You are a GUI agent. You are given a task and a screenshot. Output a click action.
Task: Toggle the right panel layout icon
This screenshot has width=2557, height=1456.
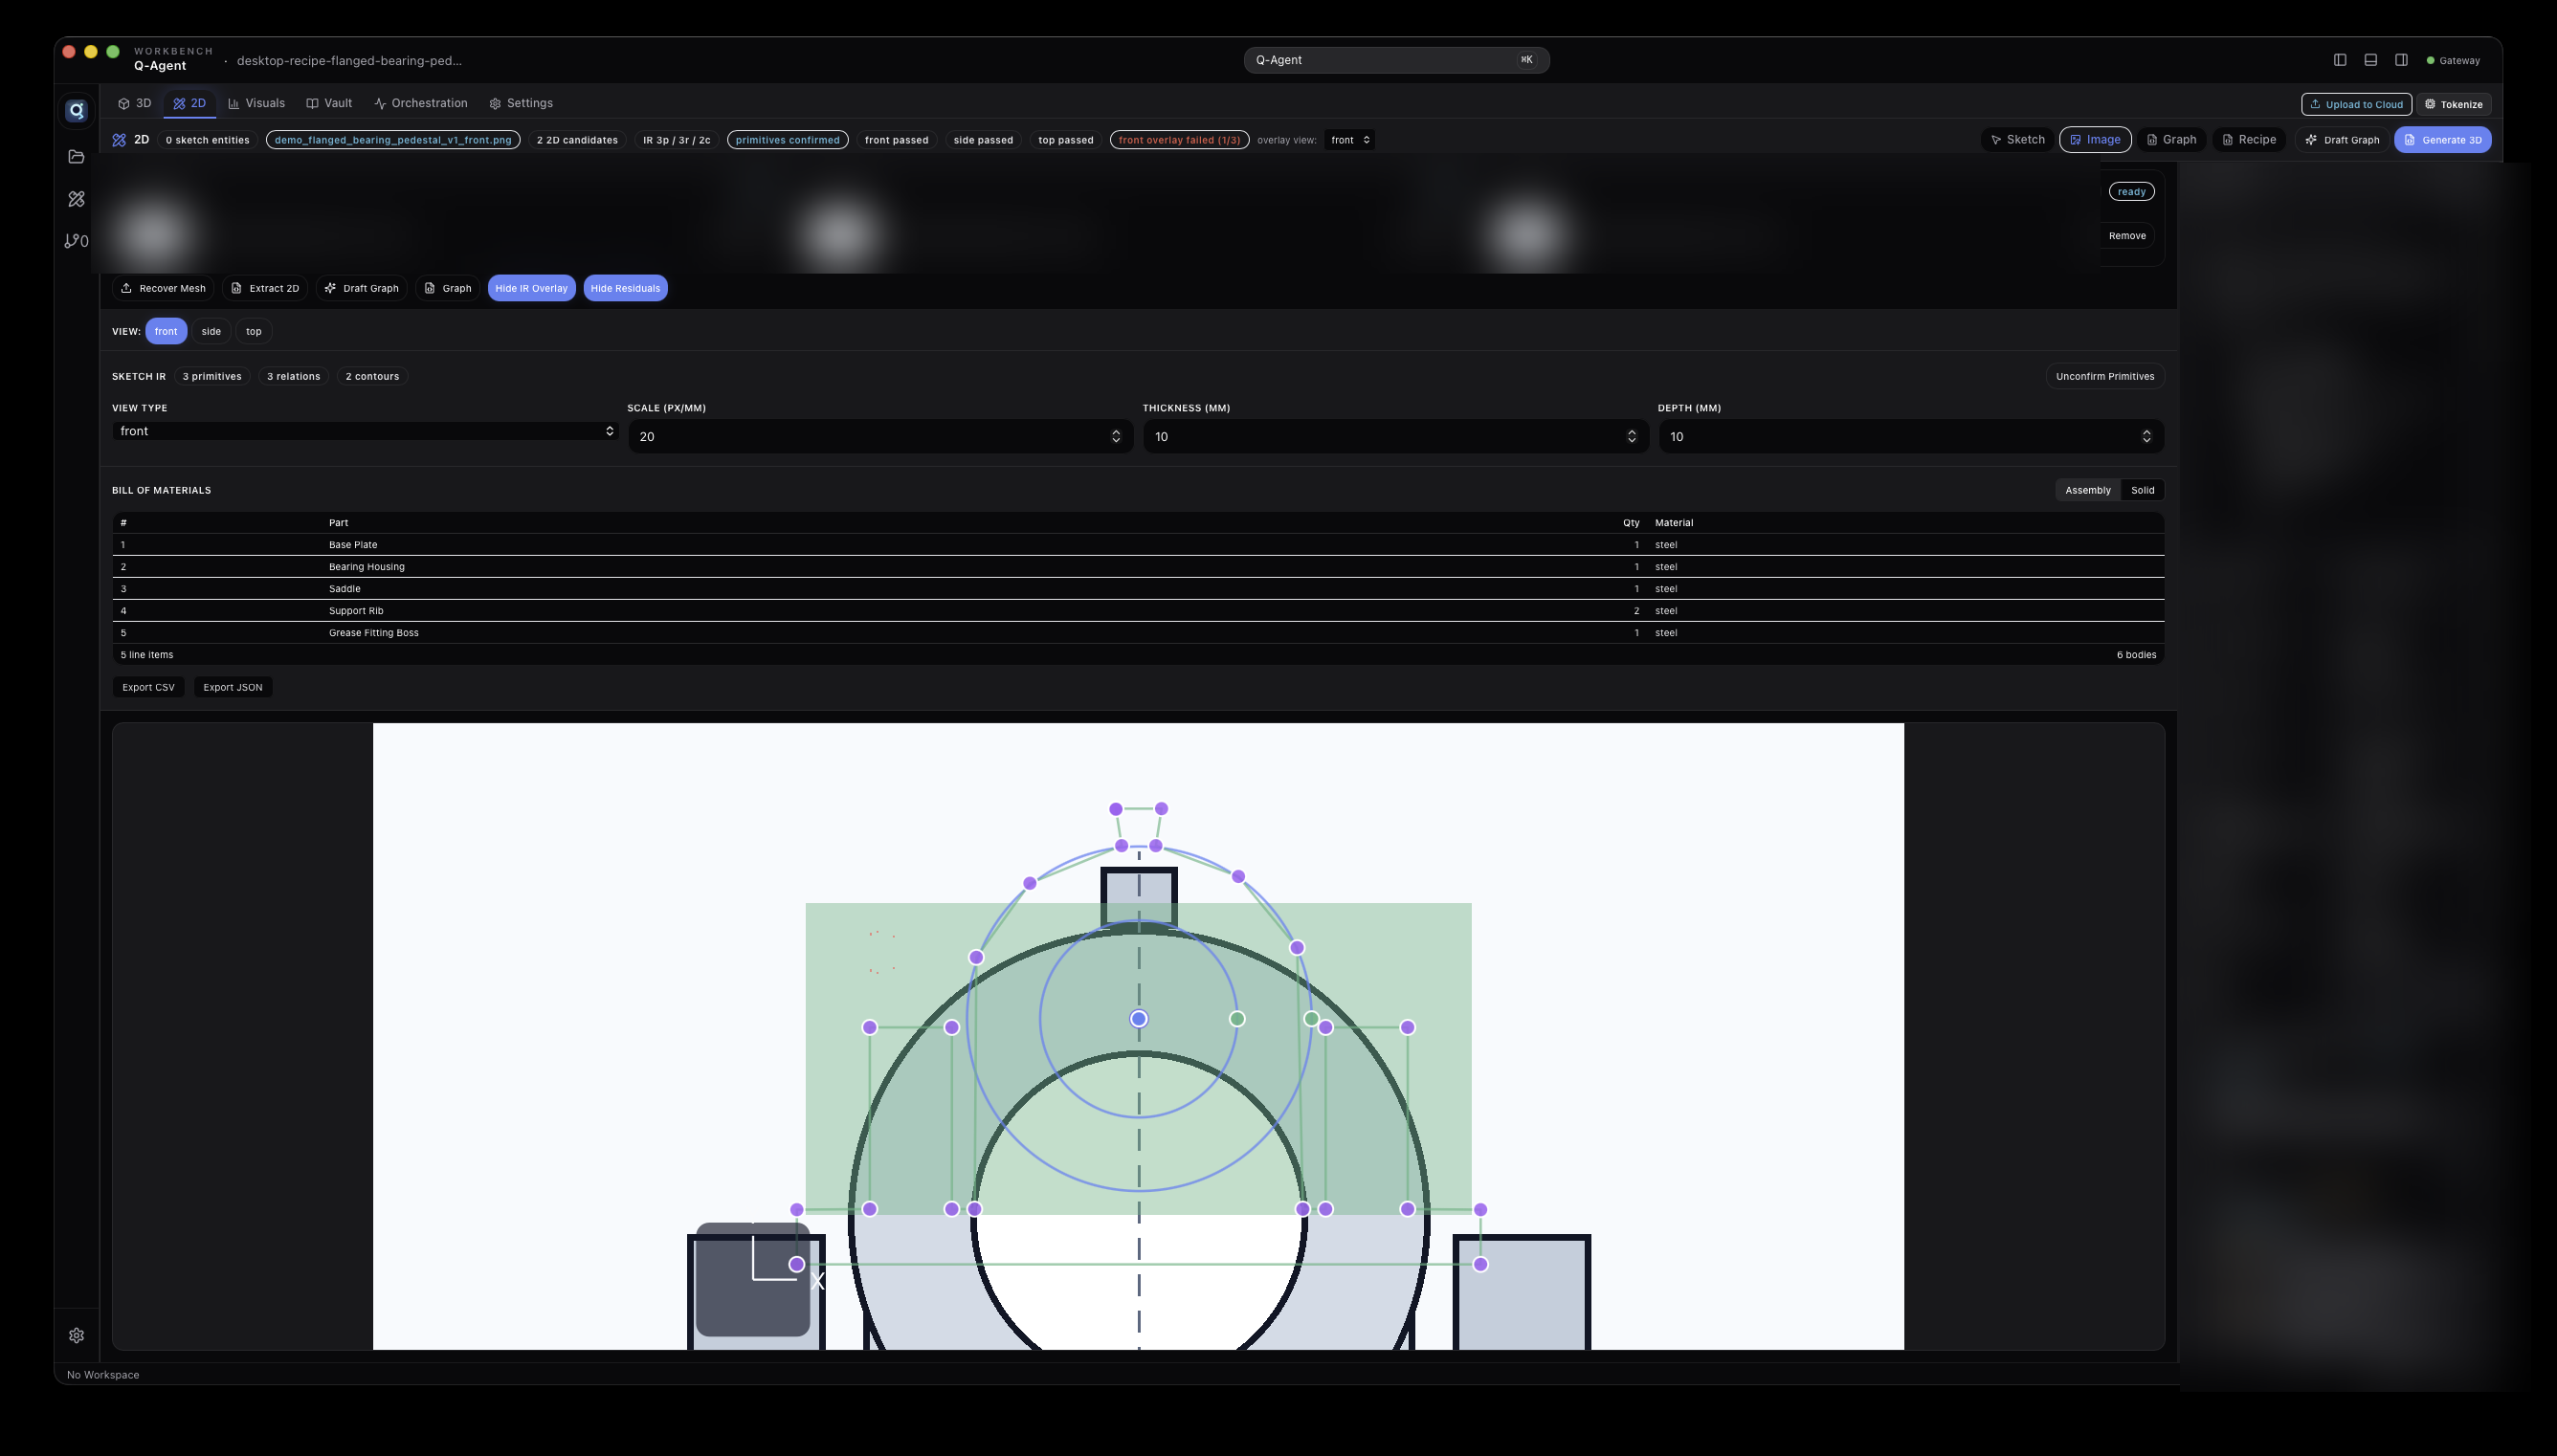pyautogui.click(x=2401, y=60)
